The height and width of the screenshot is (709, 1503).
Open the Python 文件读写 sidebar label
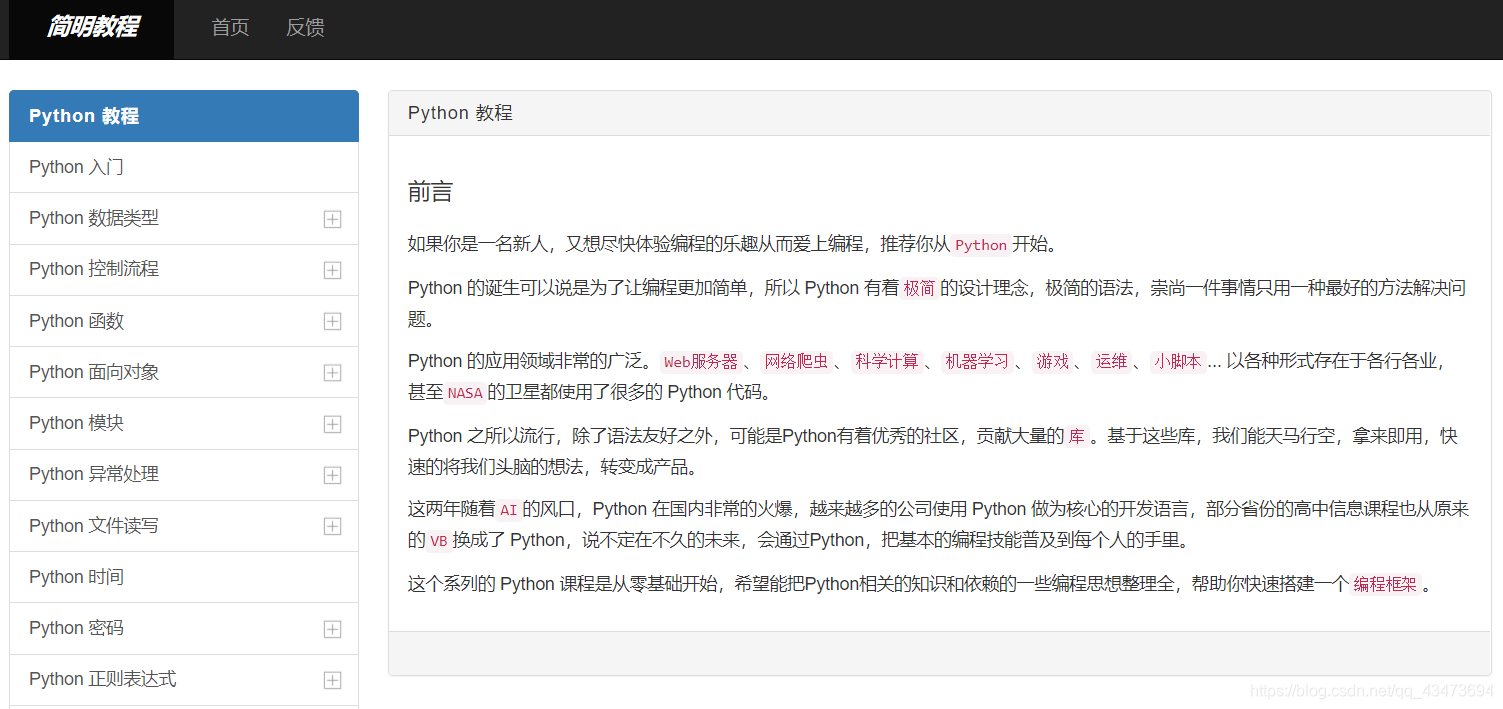tap(94, 526)
